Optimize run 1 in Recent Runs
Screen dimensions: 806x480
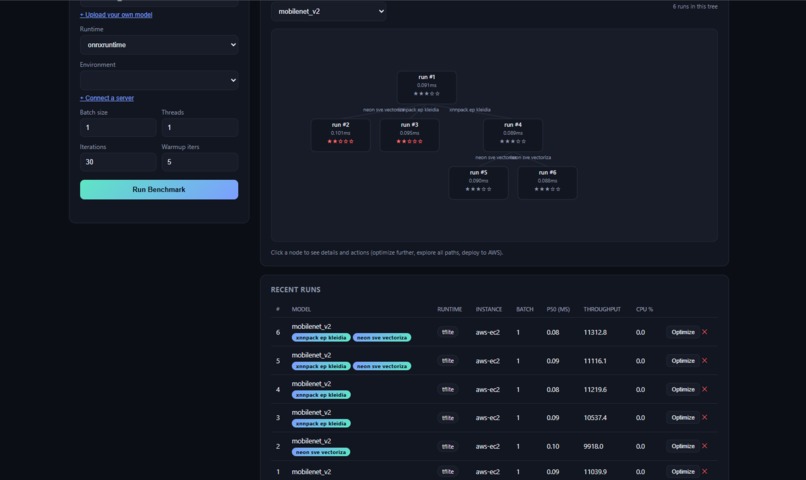683,471
